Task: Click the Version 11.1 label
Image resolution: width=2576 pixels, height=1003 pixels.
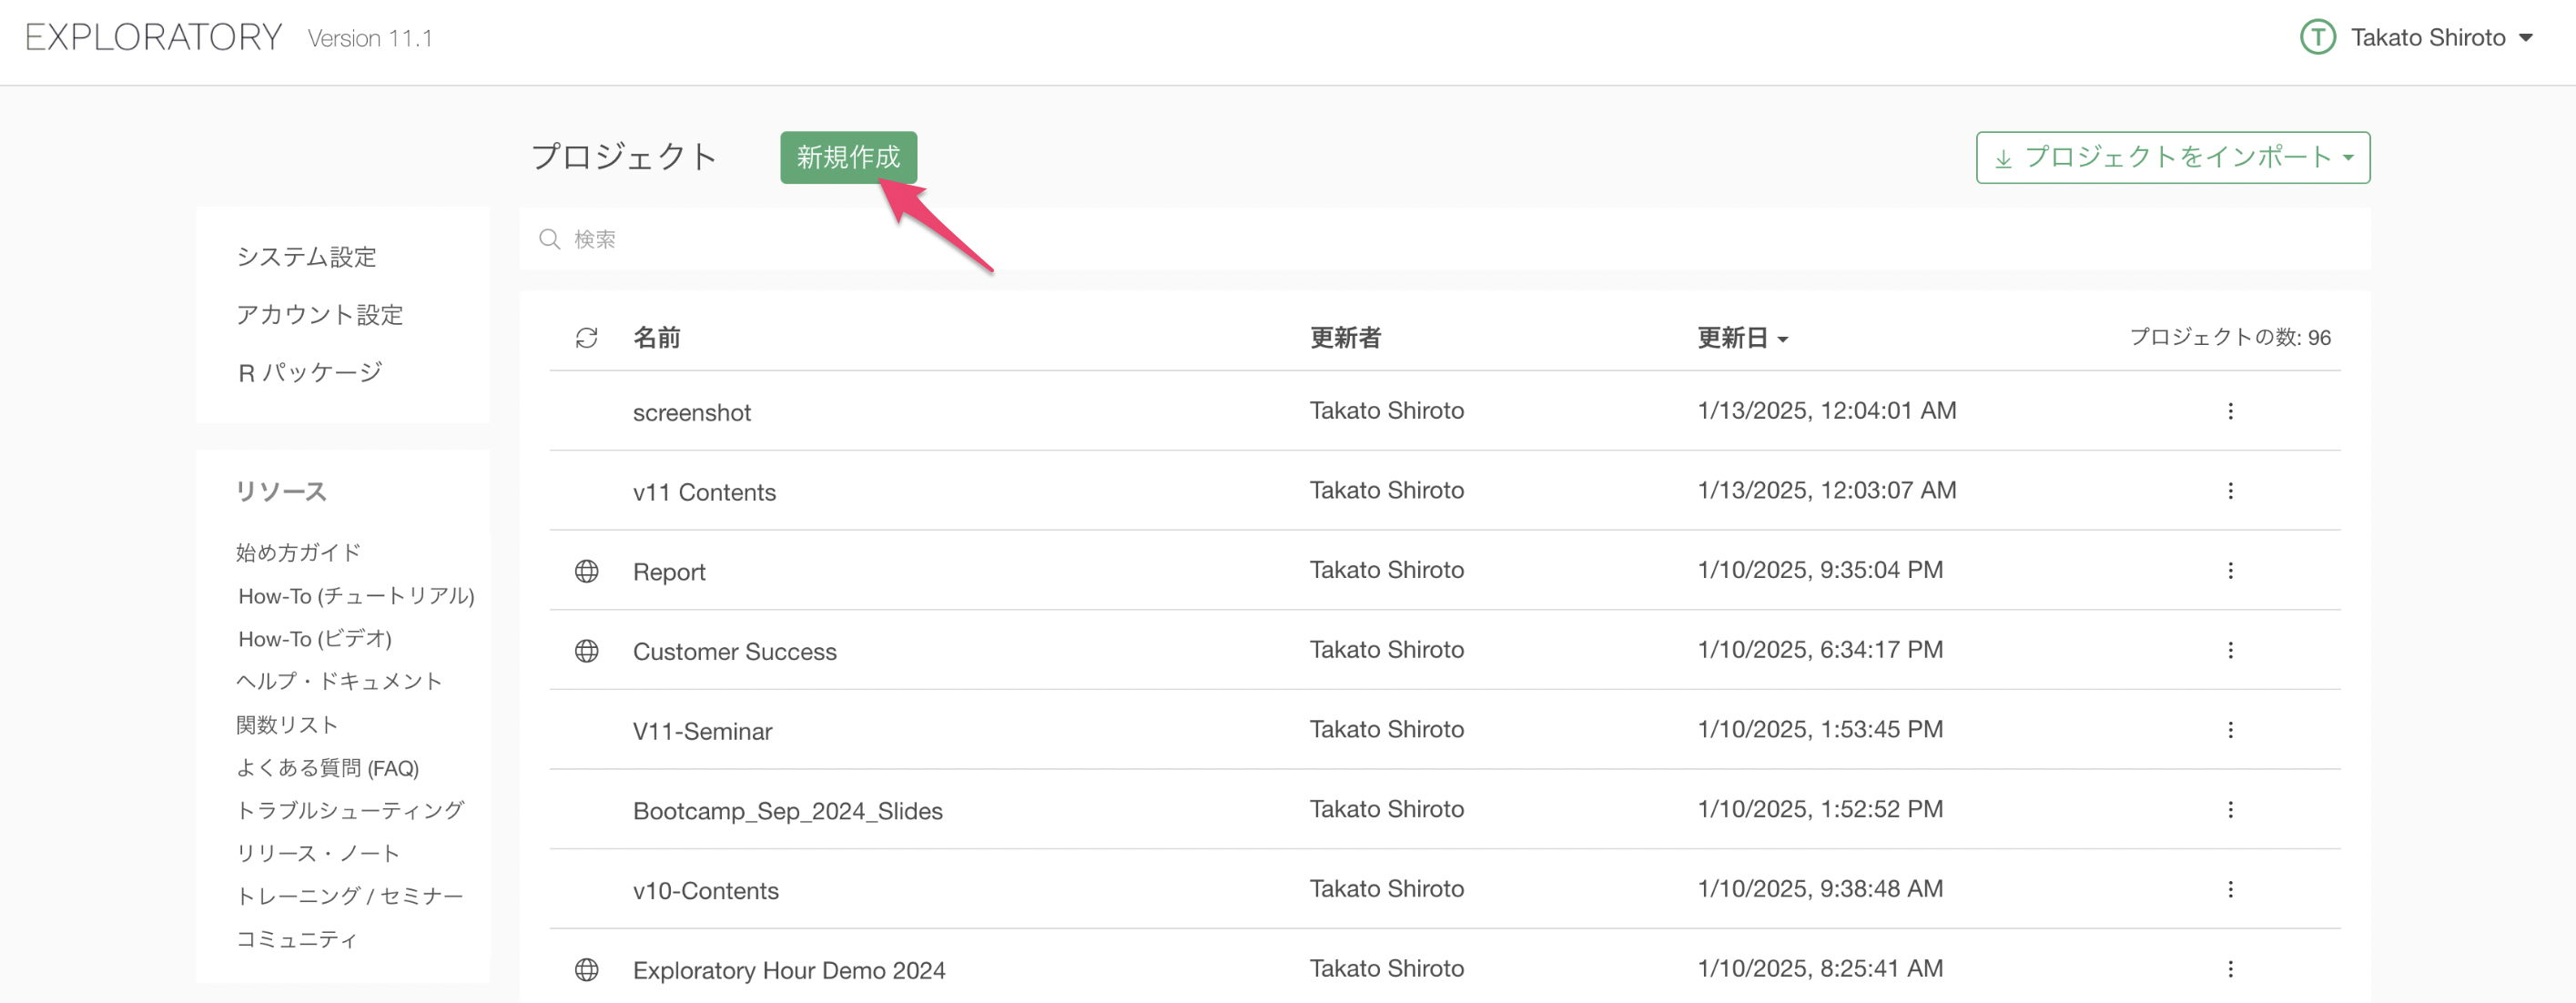Action: (370, 39)
